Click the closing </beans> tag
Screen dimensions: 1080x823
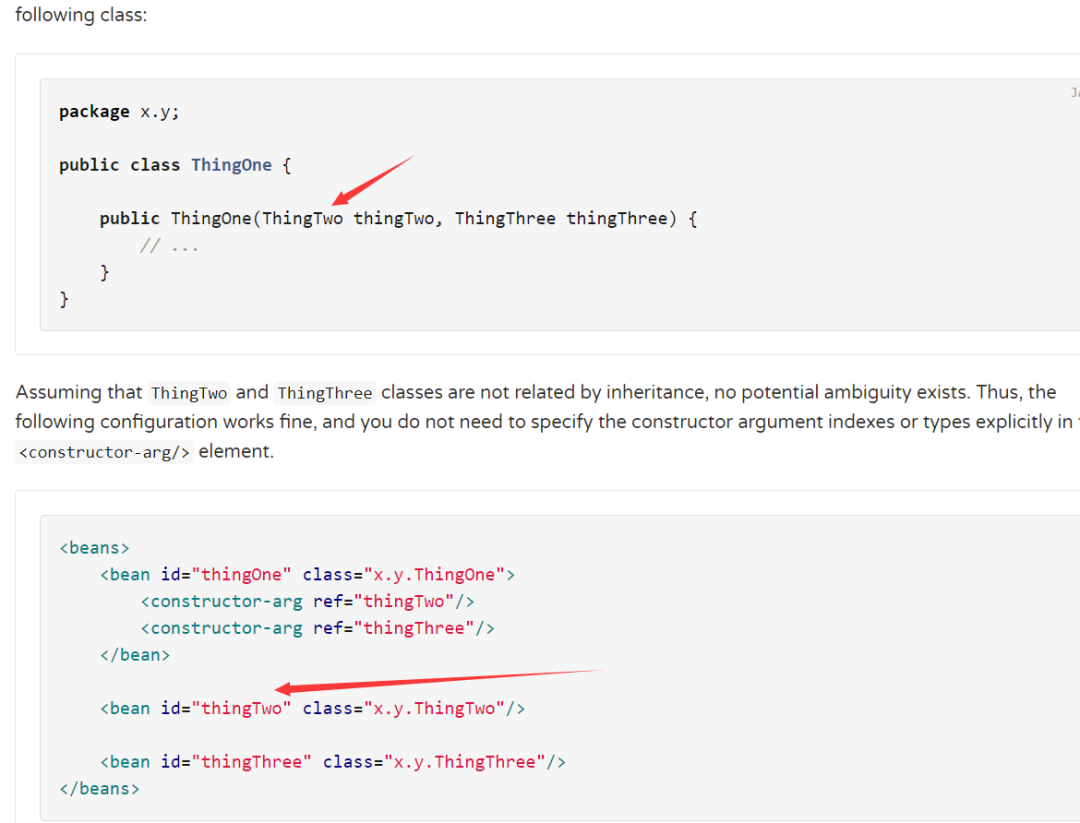[x=99, y=788]
